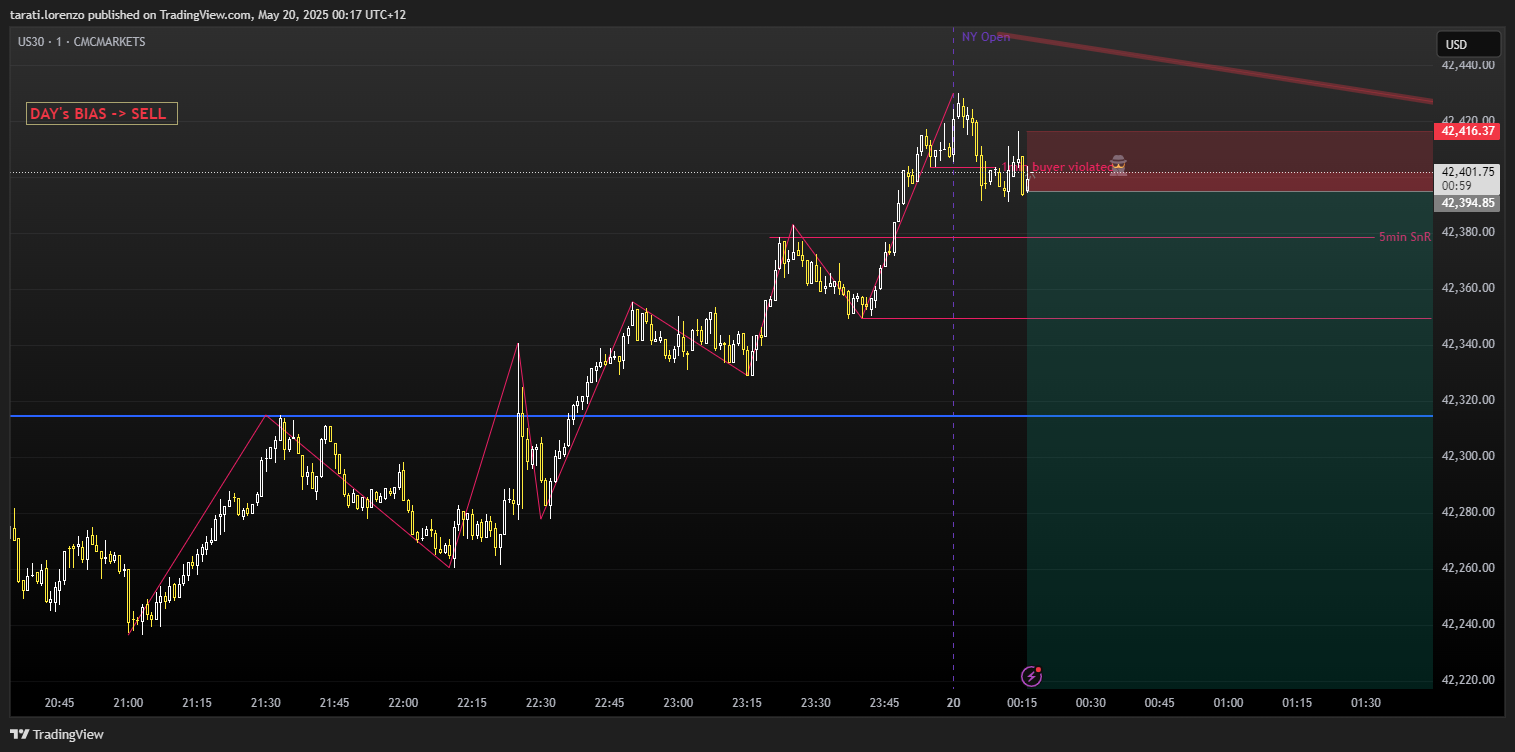Click the 23:30 time axis label
Image resolution: width=1515 pixels, height=752 pixels.
[815, 703]
